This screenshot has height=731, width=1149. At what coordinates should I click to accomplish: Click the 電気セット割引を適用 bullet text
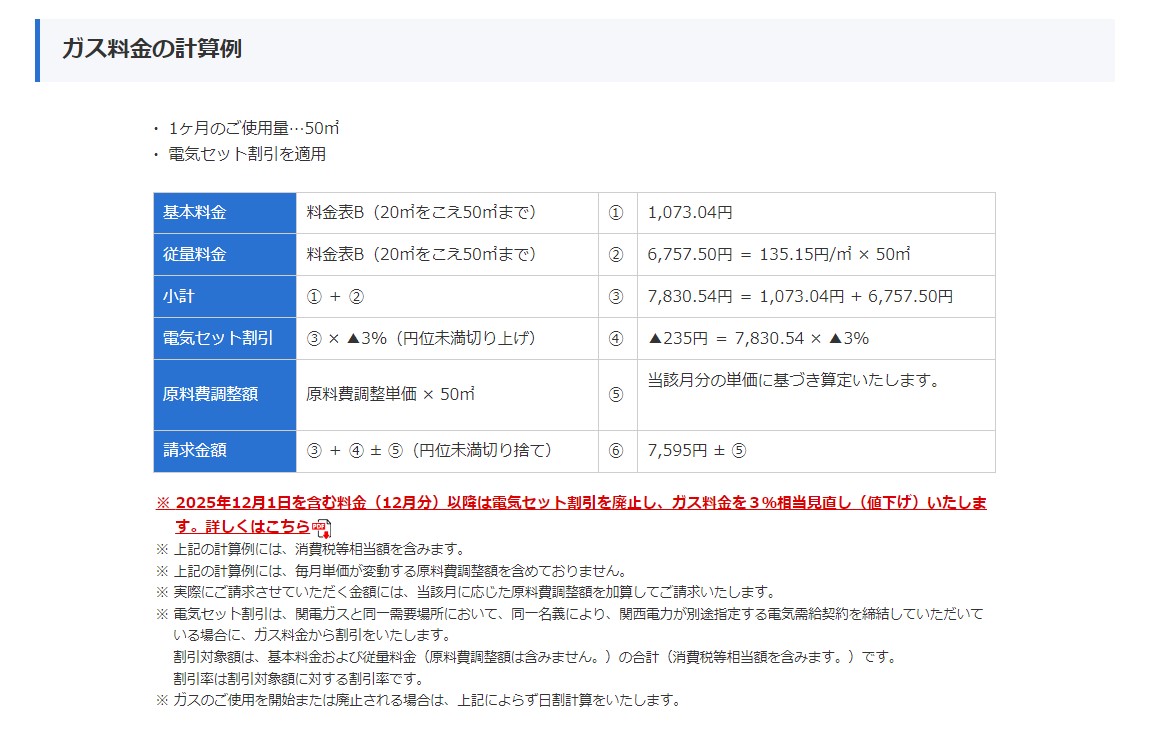(x=247, y=154)
